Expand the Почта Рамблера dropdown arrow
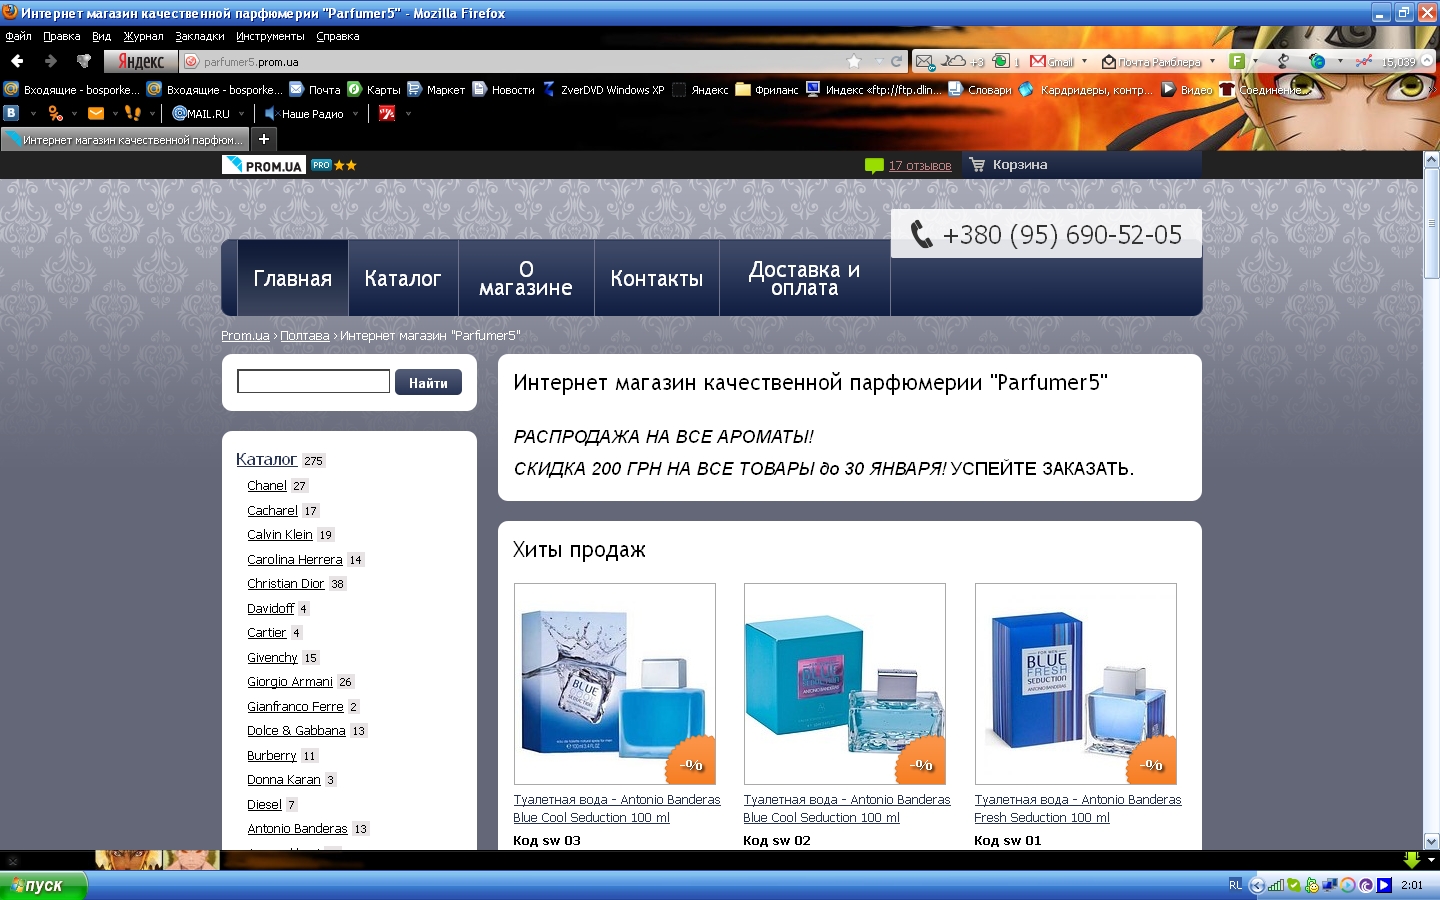 [1212, 62]
